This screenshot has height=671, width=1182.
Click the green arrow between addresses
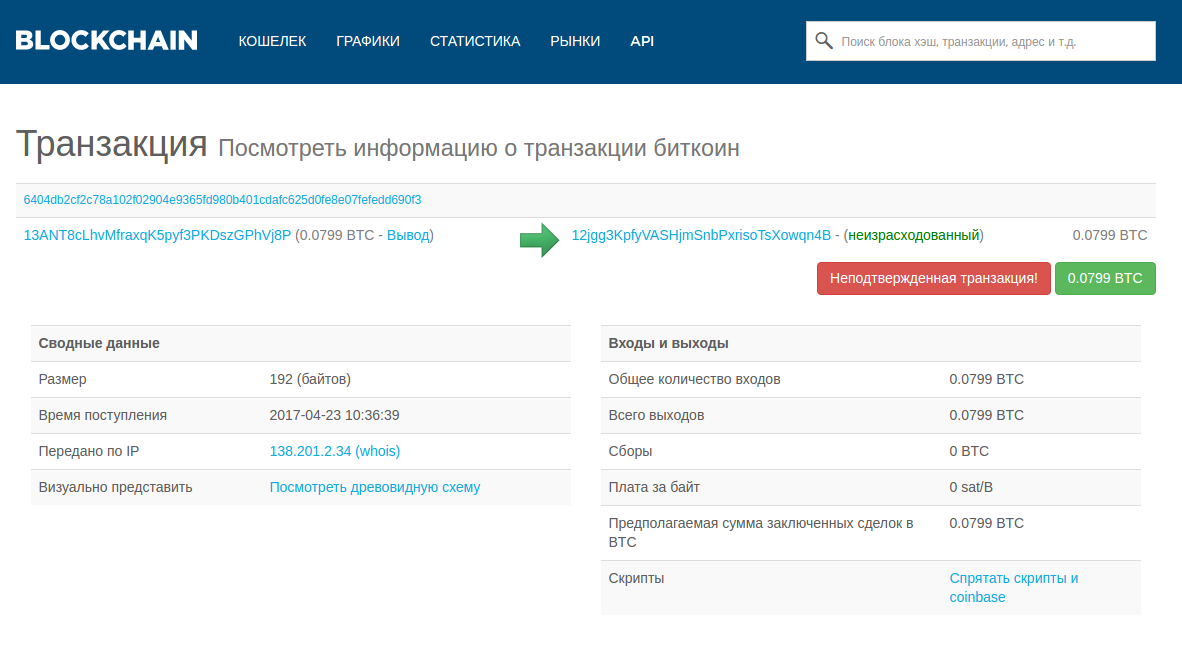(x=539, y=239)
